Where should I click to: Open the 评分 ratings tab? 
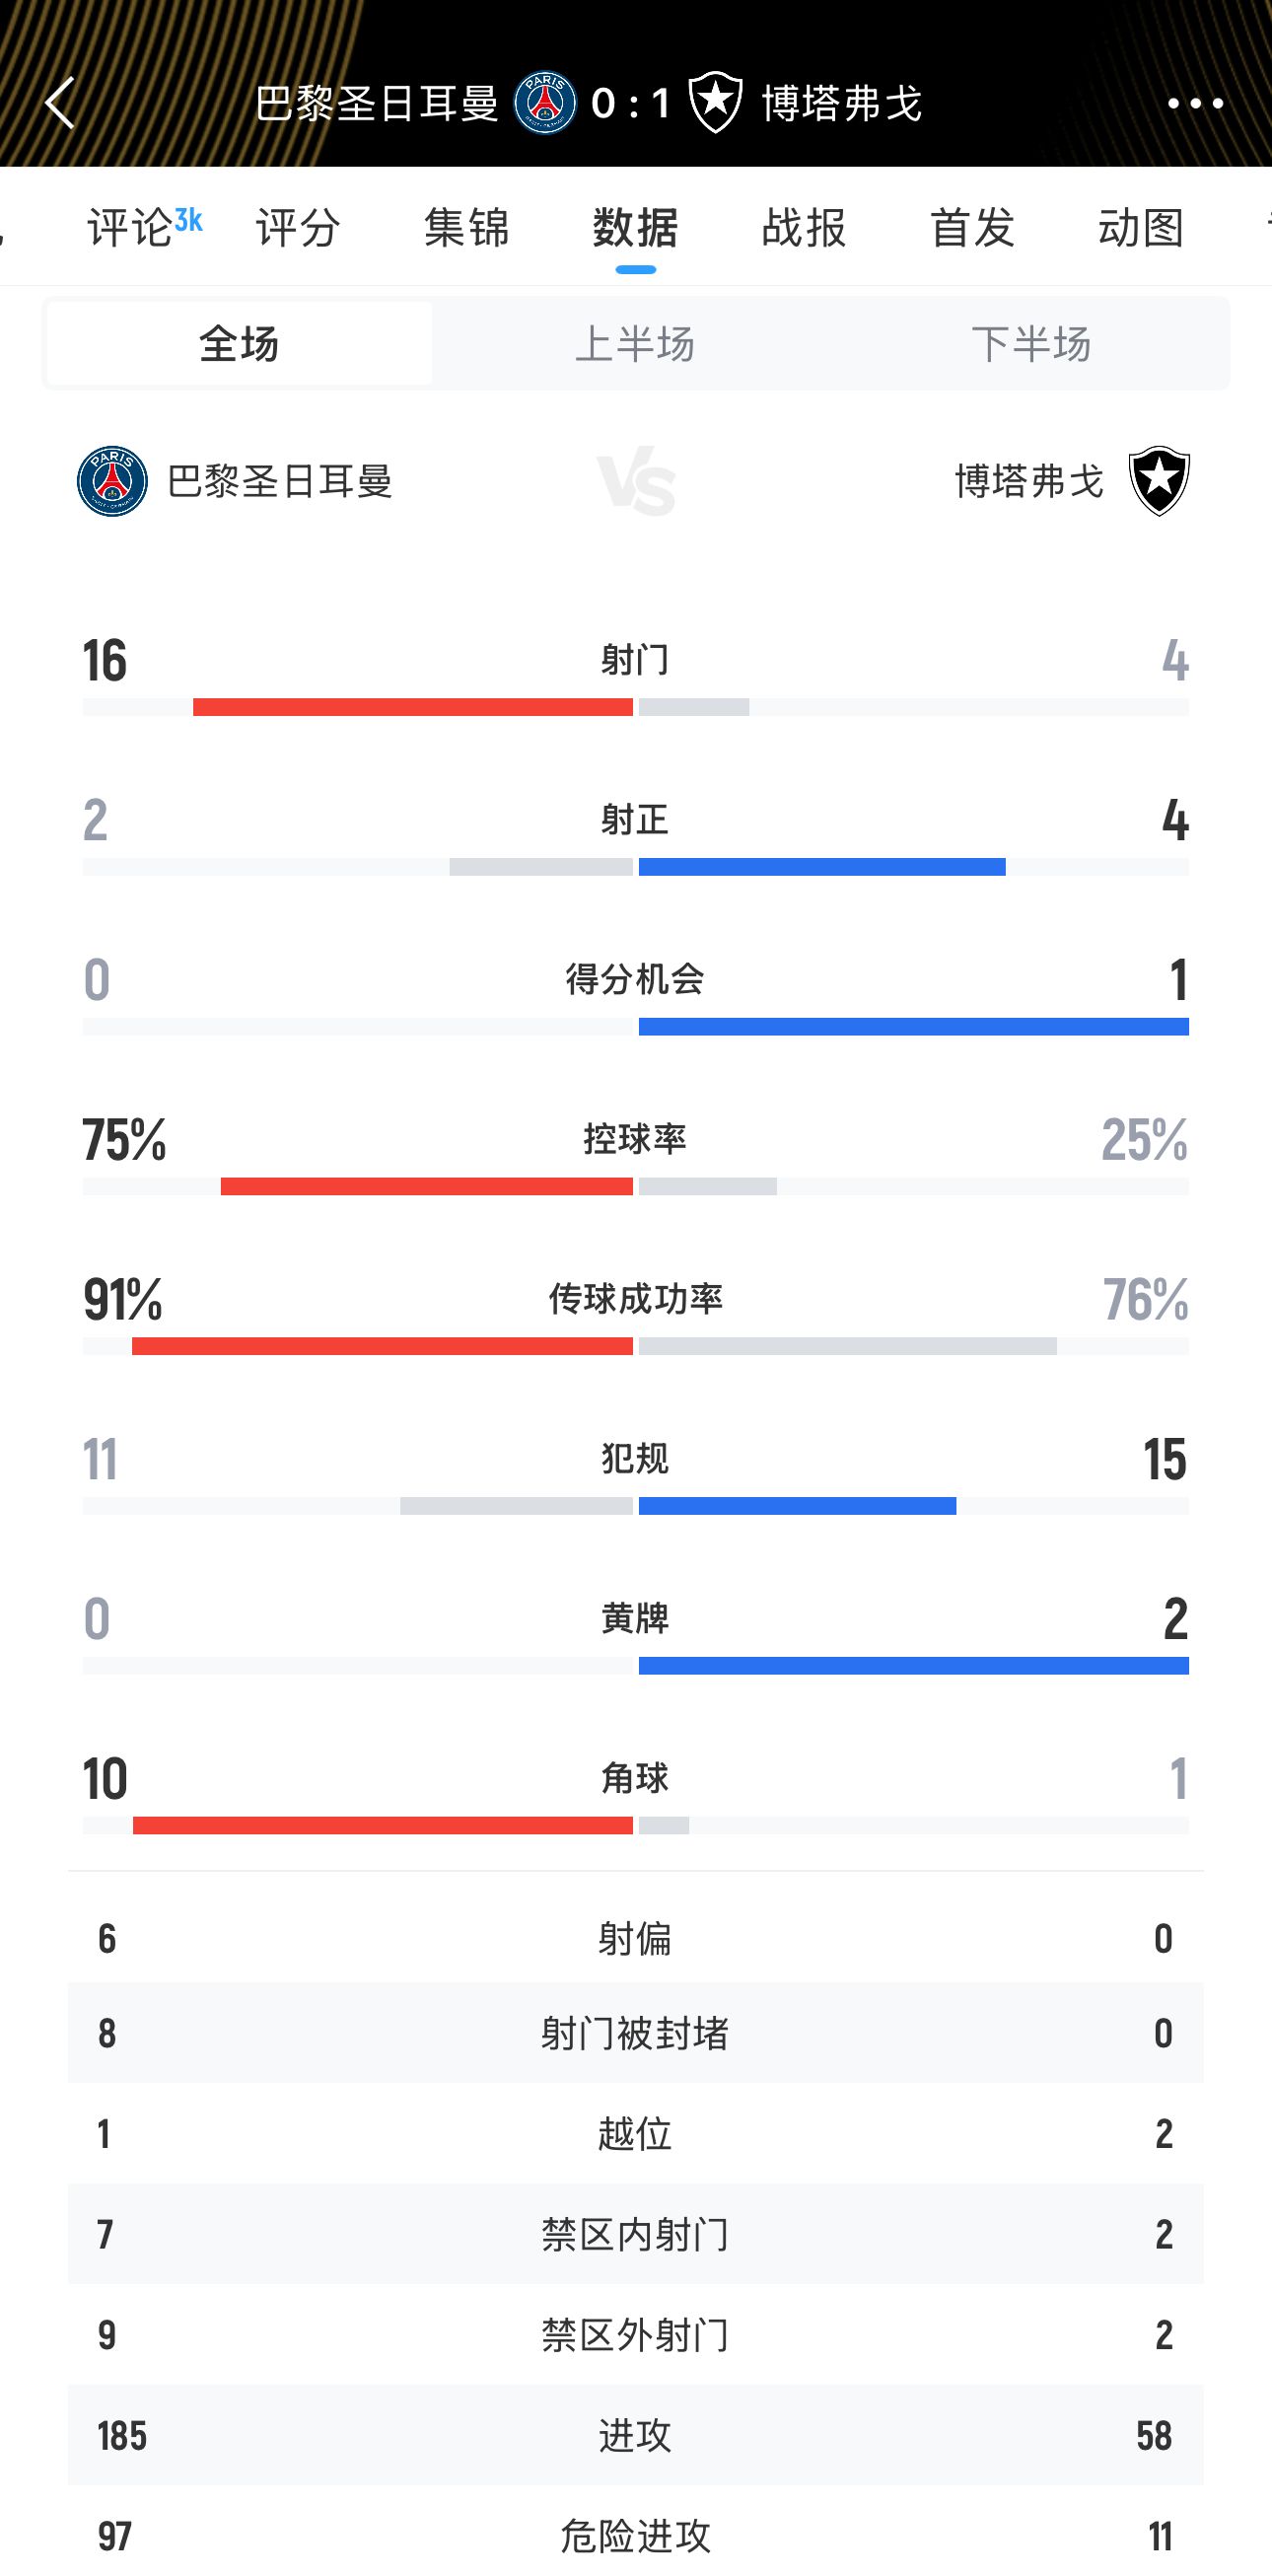click(298, 227)
